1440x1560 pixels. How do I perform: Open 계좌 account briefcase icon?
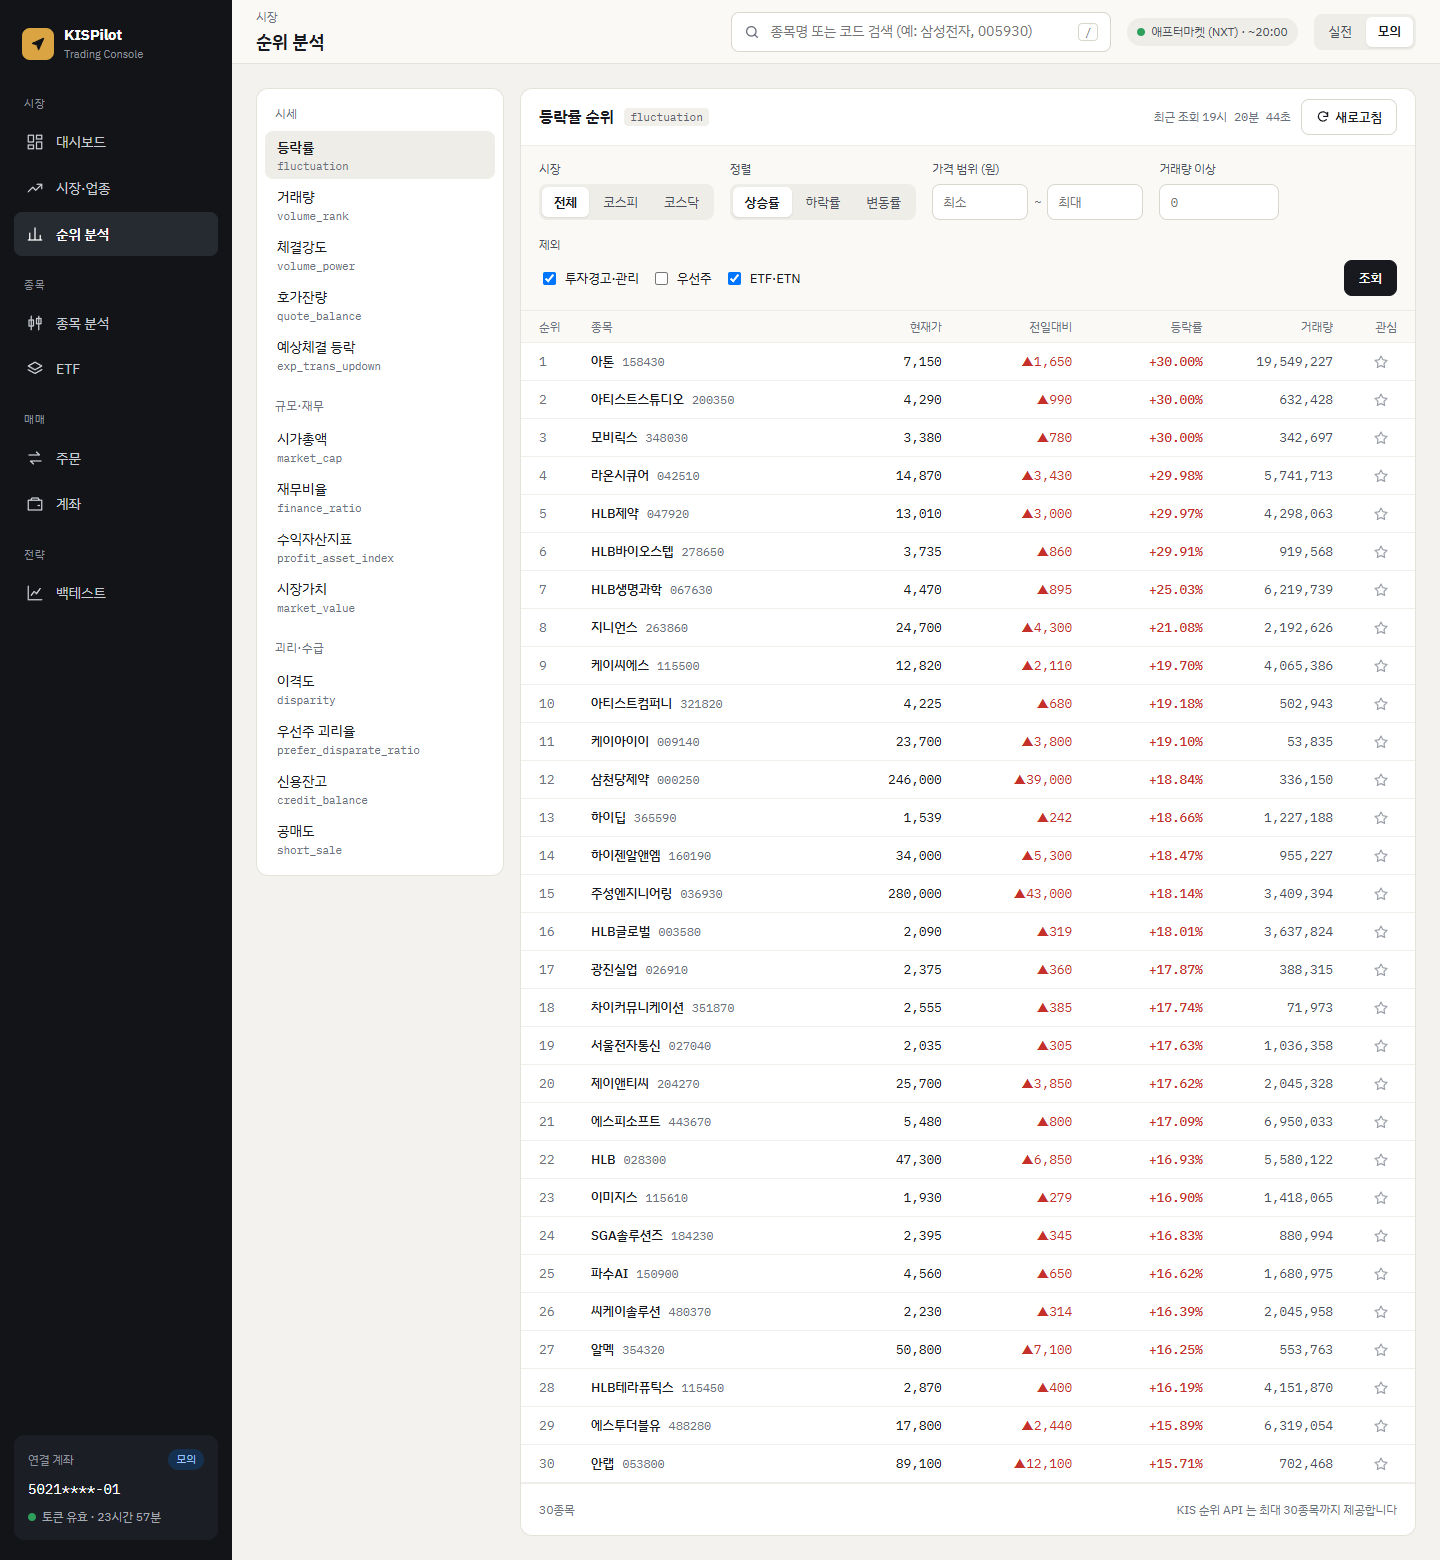(35, 504)
